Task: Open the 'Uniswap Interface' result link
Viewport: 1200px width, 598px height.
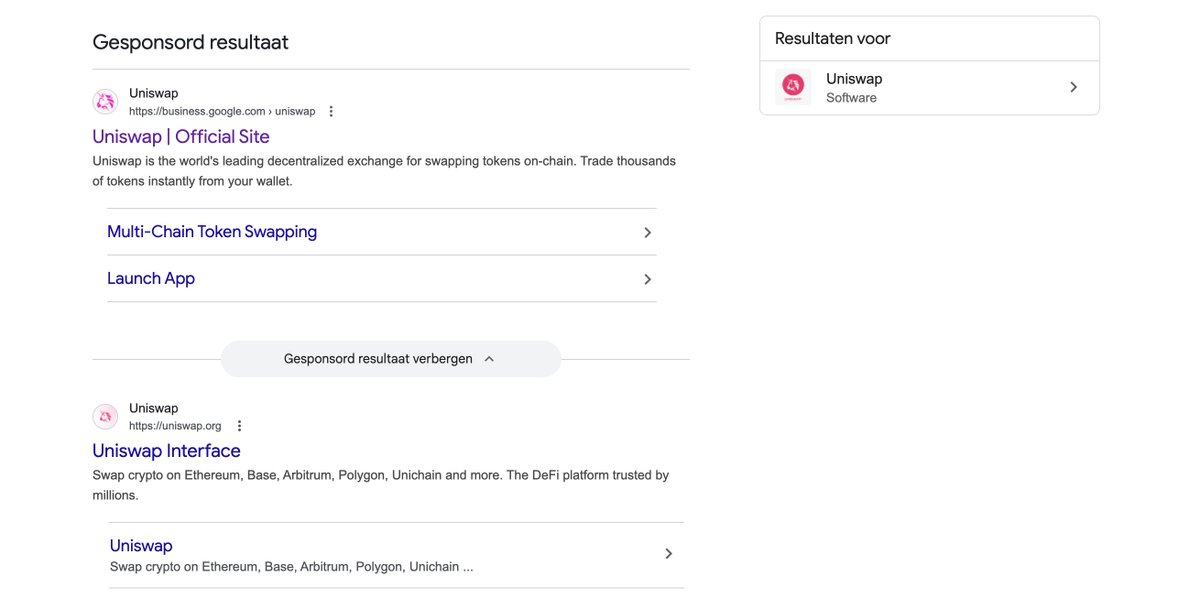Action: pos(166,451)
